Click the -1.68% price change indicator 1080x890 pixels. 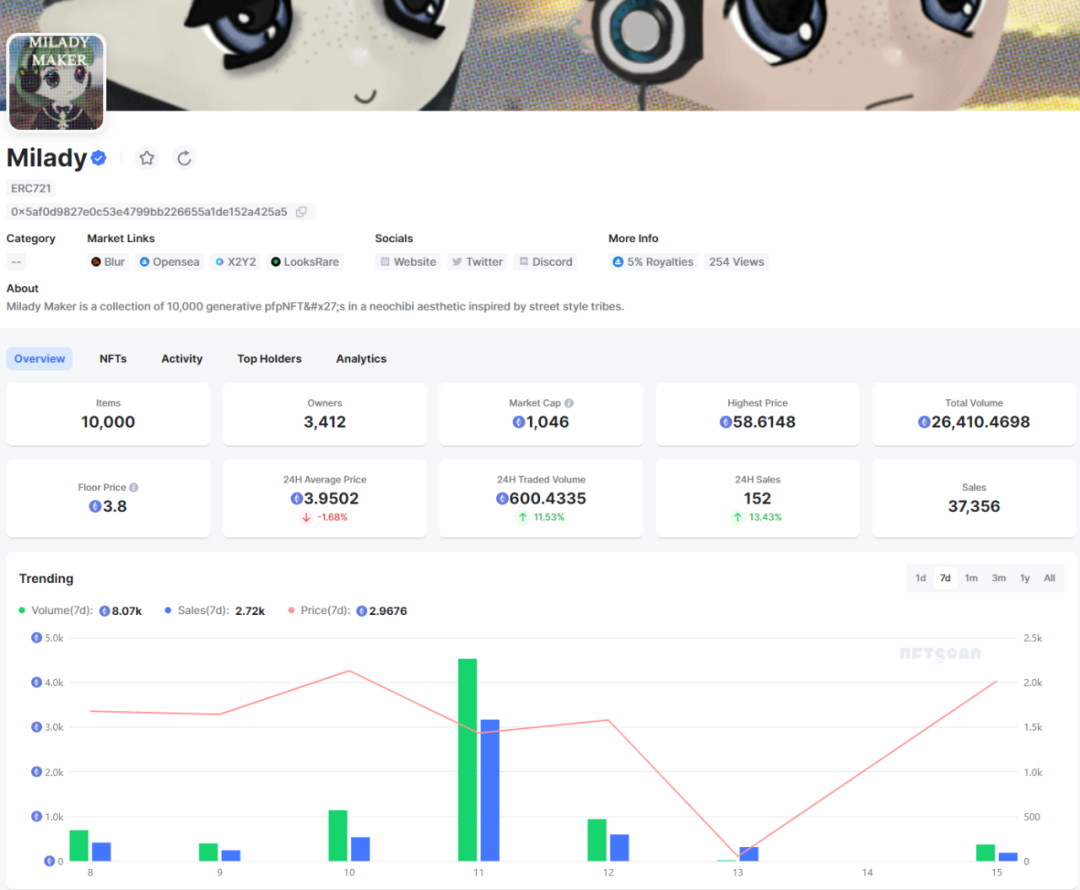[324, 517]
